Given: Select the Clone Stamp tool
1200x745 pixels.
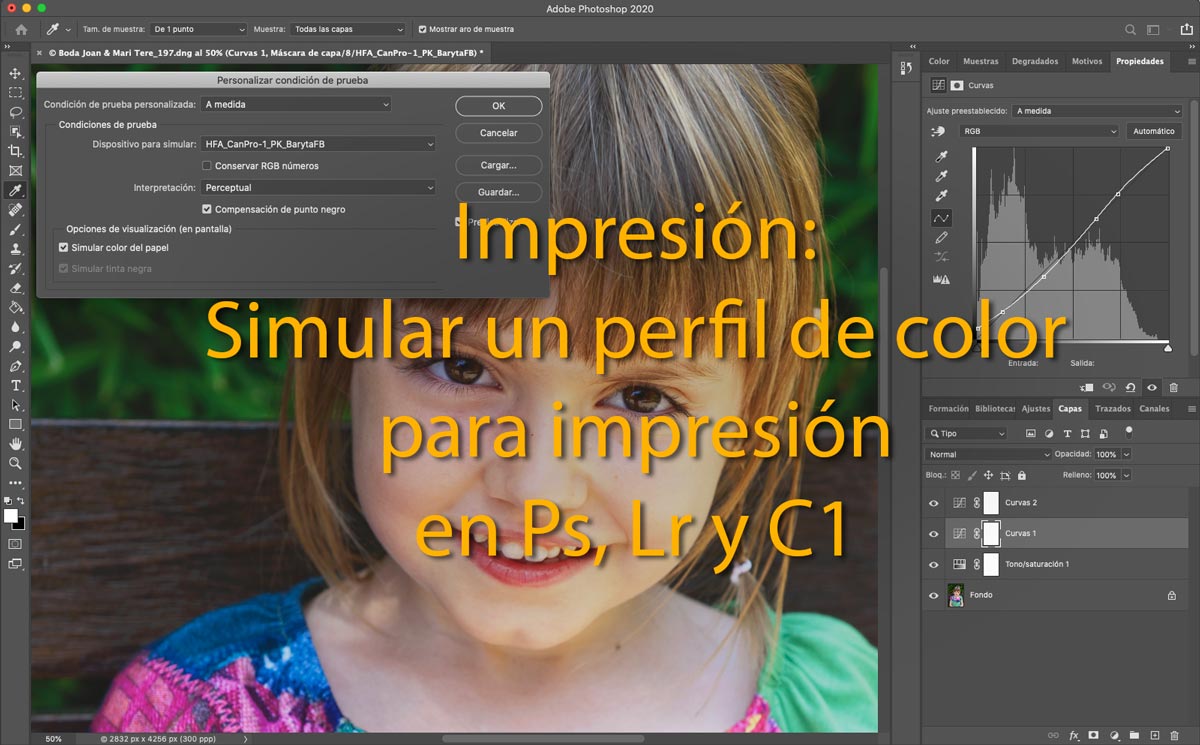Looking at the screenshot, I should [x=15, y=249].
